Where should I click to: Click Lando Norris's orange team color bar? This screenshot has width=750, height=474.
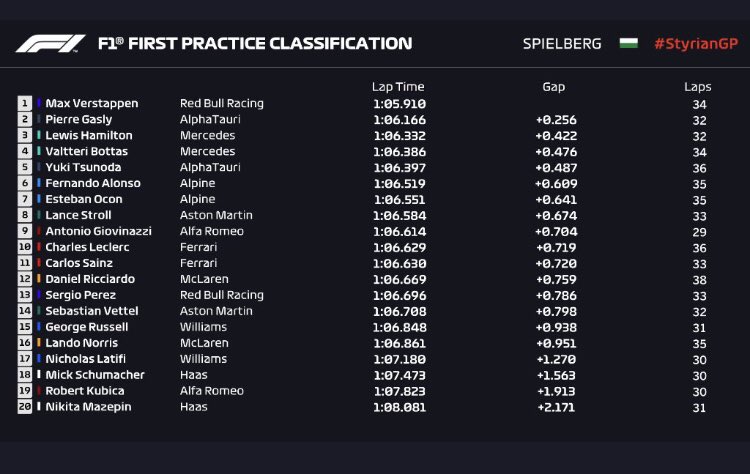click(39, 343)
